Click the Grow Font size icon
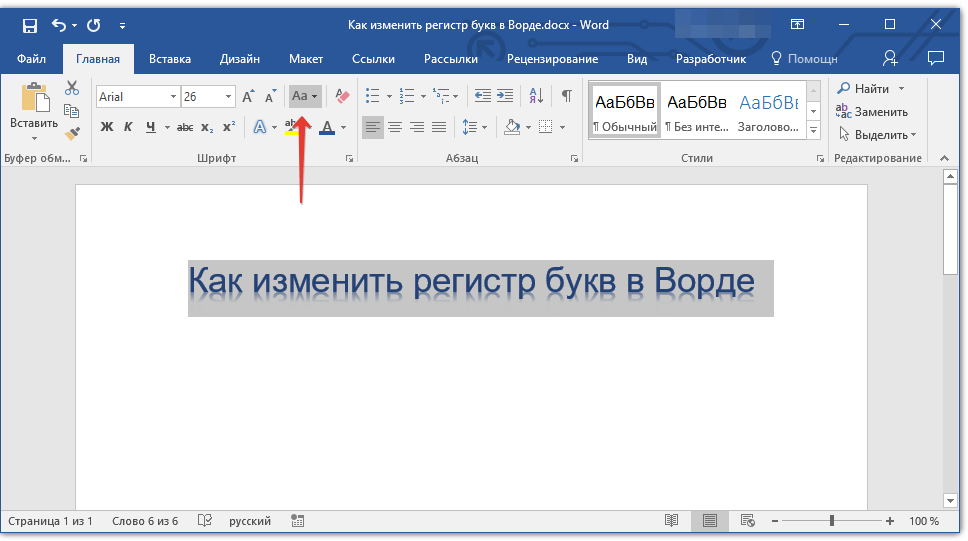 pyautogui.click(x=248, y=97)
